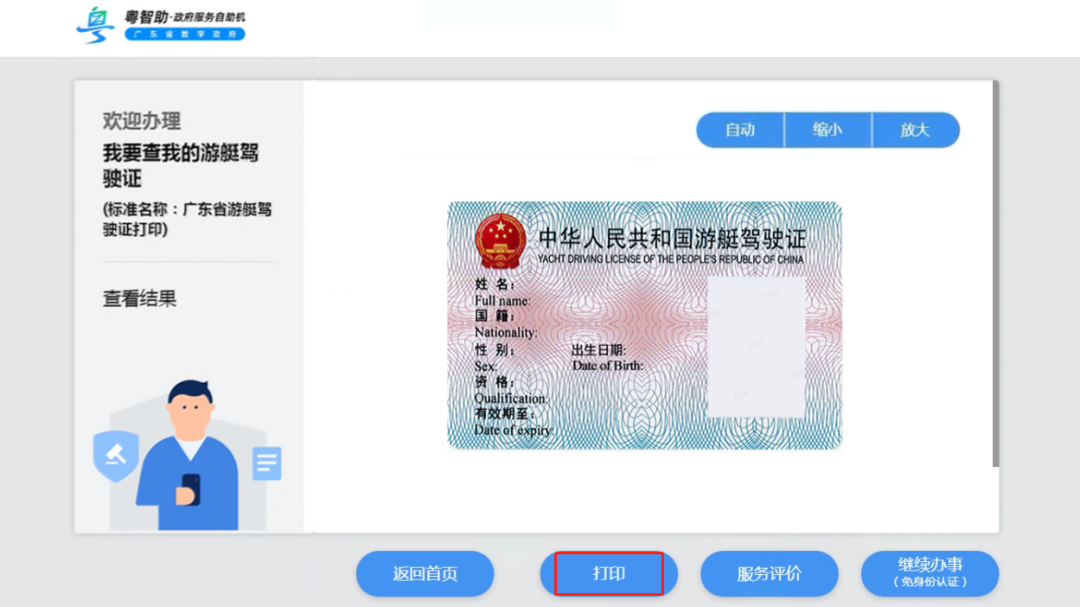Click 放大 to enlarge the preview
1080x607 pixels.
click(x=915, y=129)
